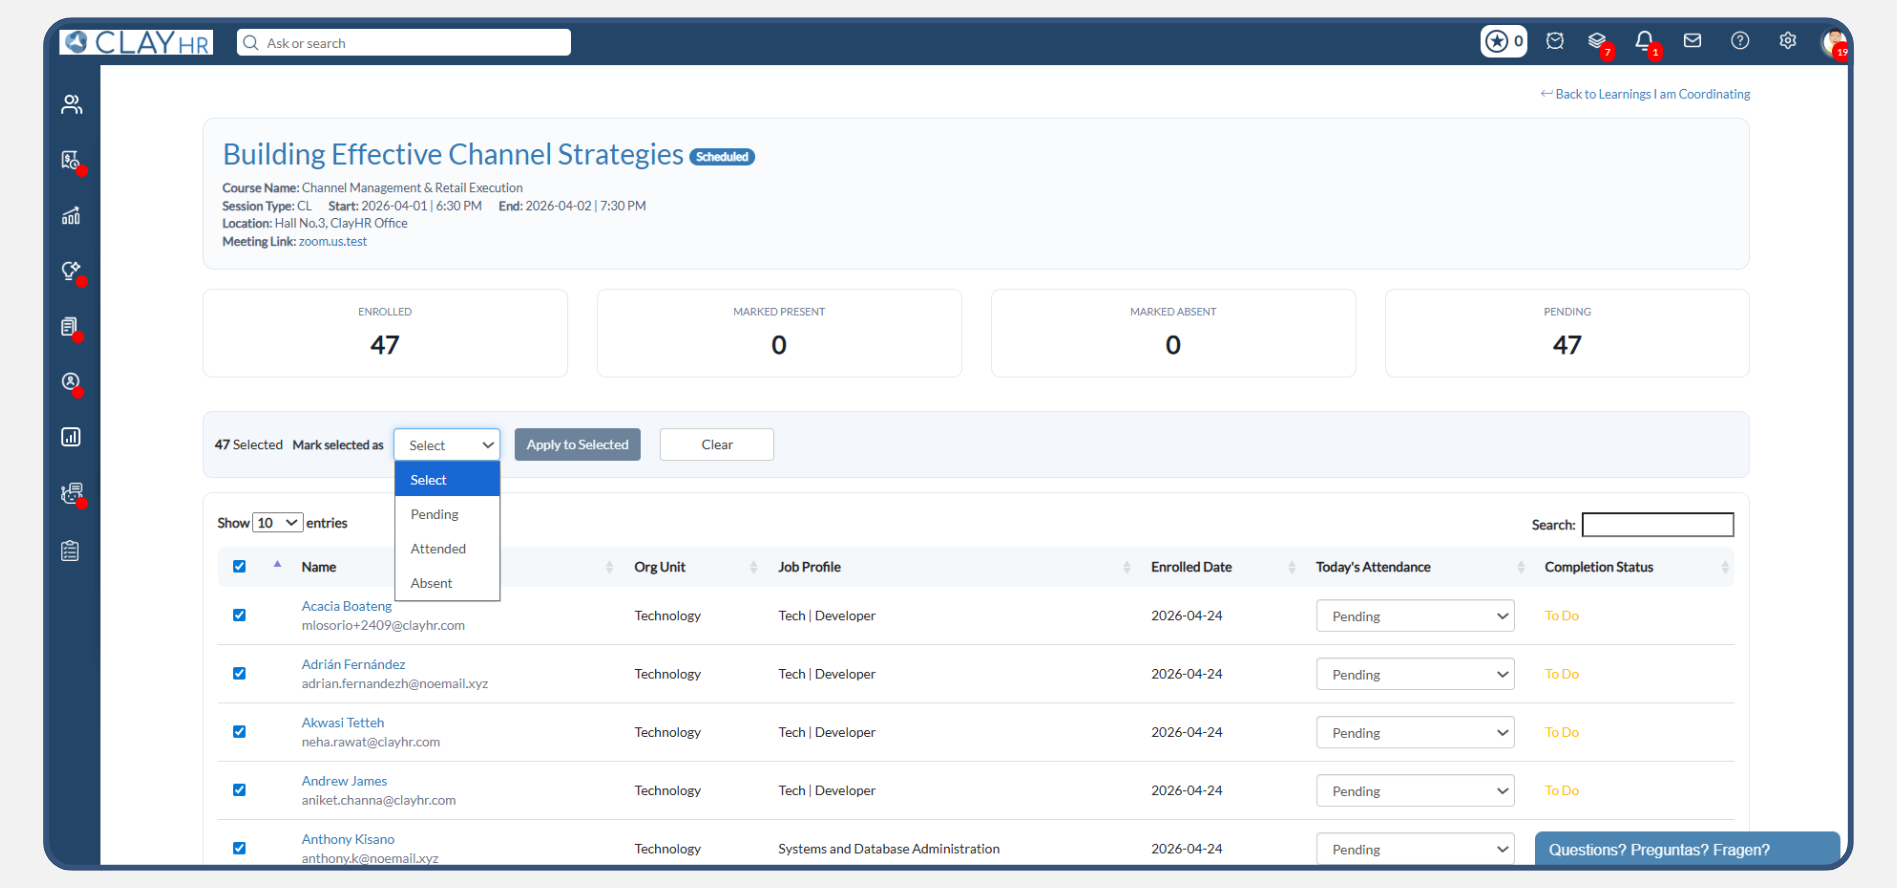1897x888 pixels.
Task: Click the table Search input box
Action: 1657,525
